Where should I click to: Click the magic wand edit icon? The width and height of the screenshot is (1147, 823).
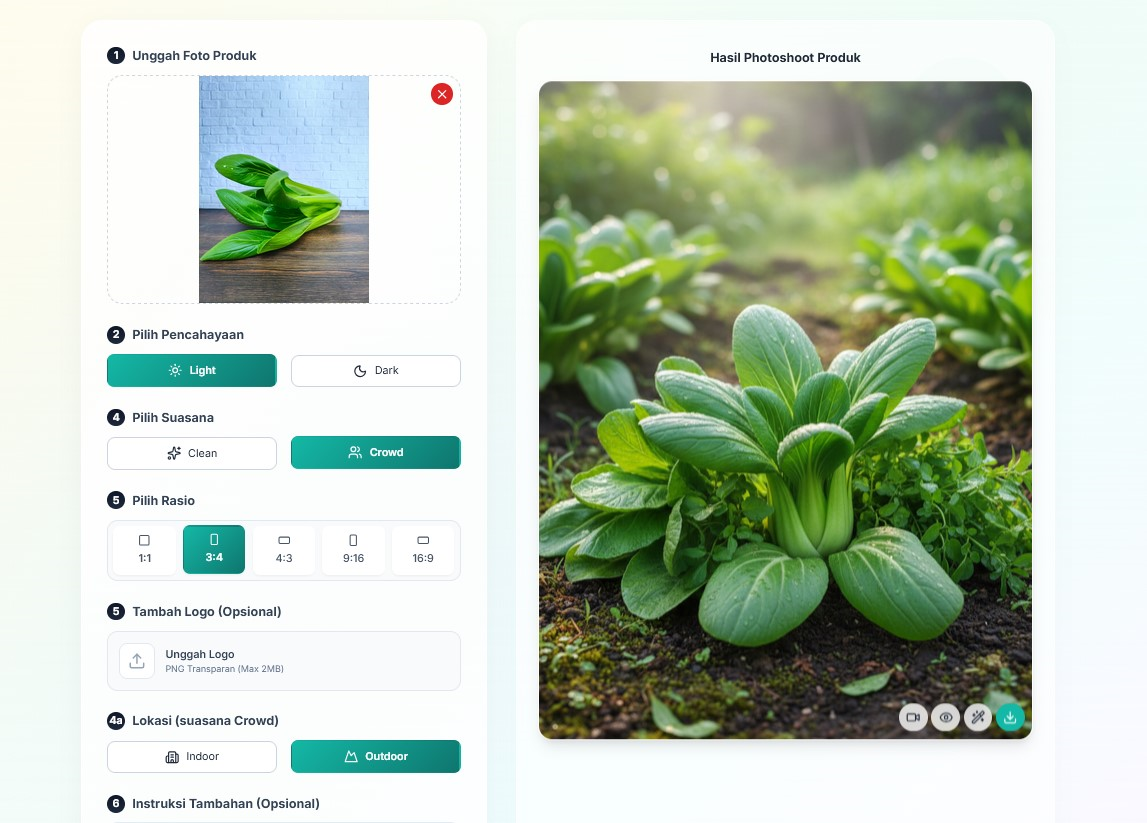(x=978, y=717)
